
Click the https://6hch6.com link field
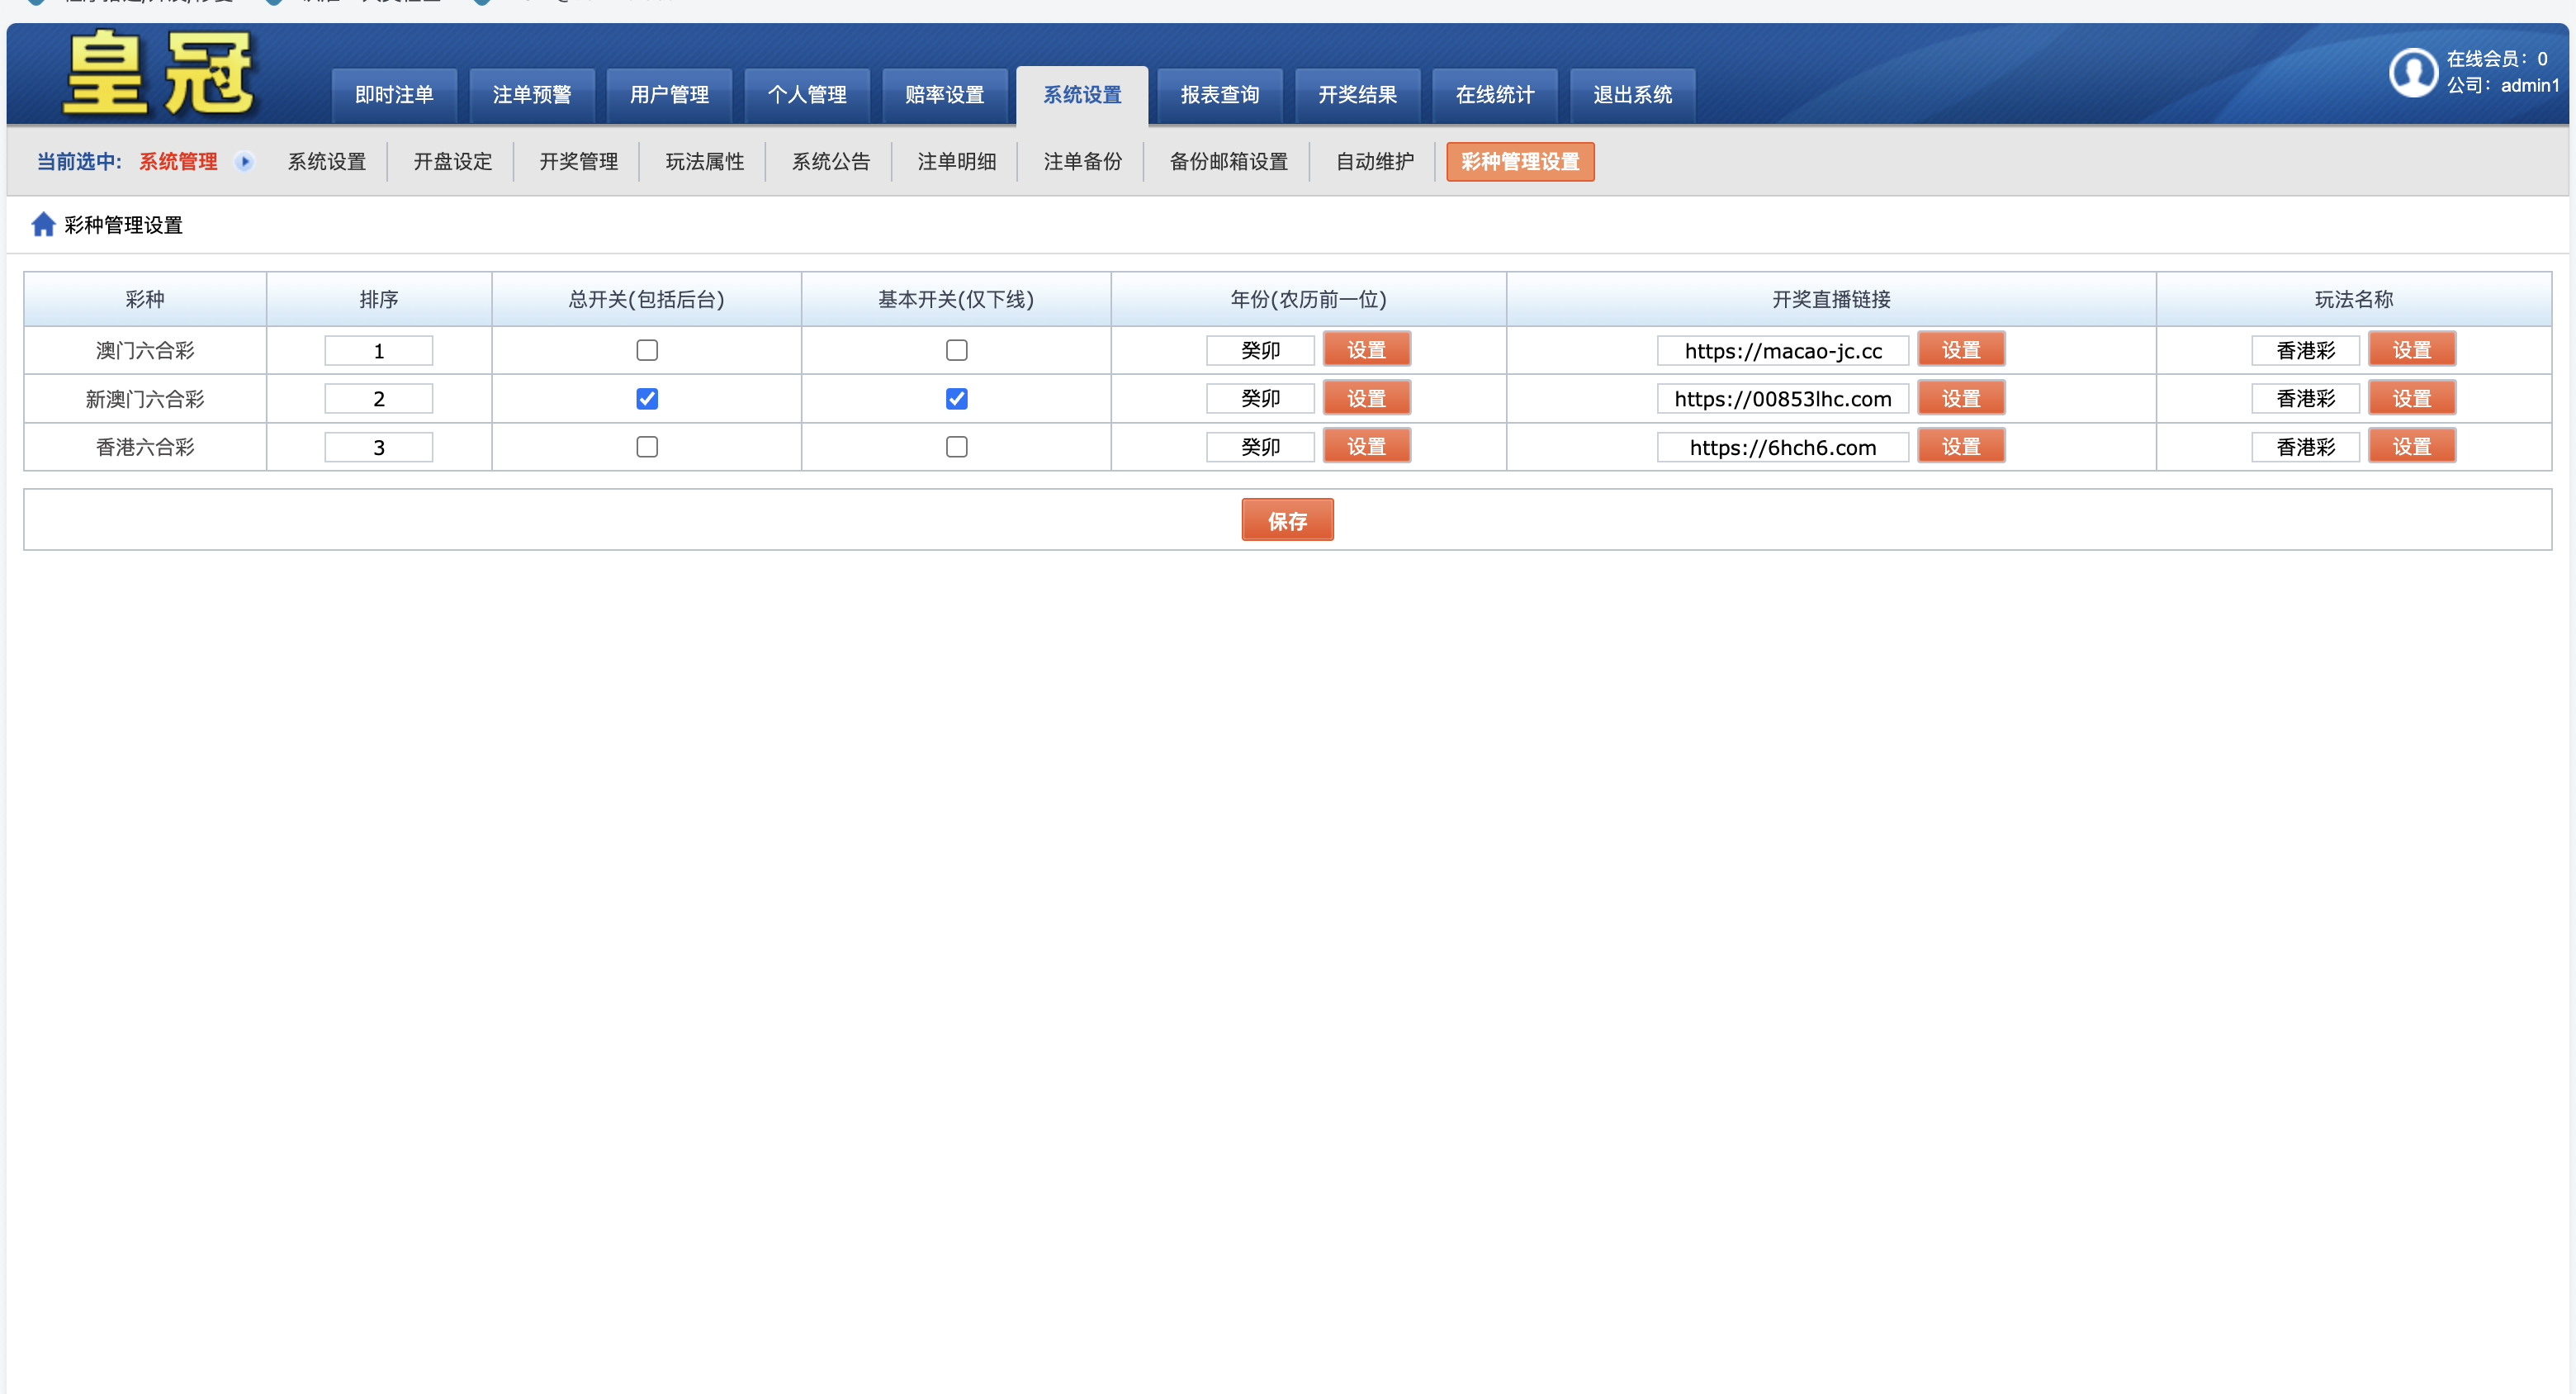[x=1782, y=448]
